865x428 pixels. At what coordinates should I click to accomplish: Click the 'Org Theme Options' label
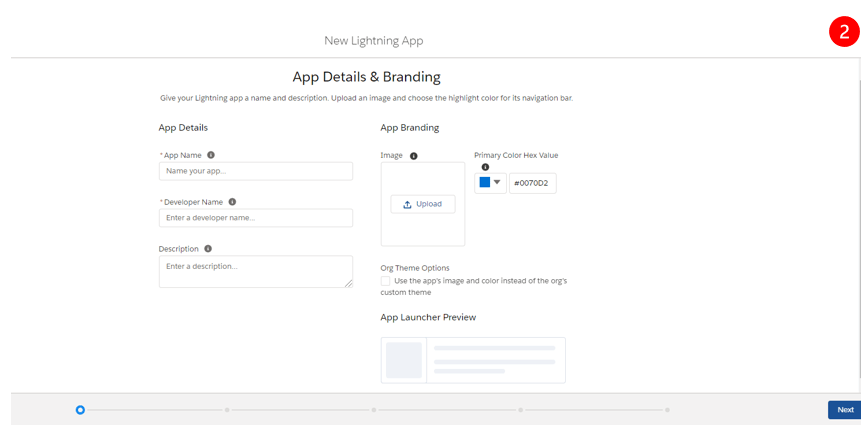tap(415, 268)
